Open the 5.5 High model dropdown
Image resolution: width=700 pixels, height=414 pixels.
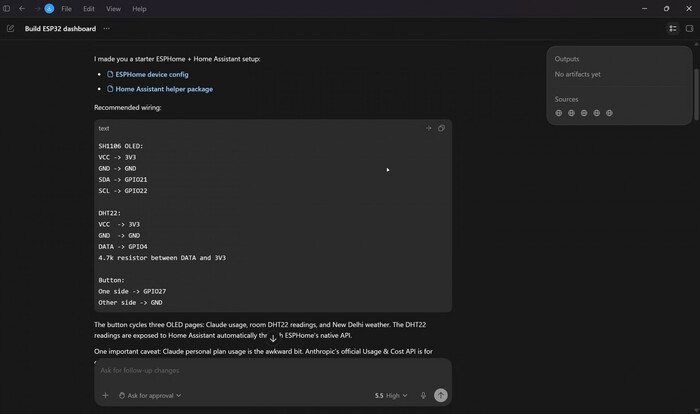(391, 395)
